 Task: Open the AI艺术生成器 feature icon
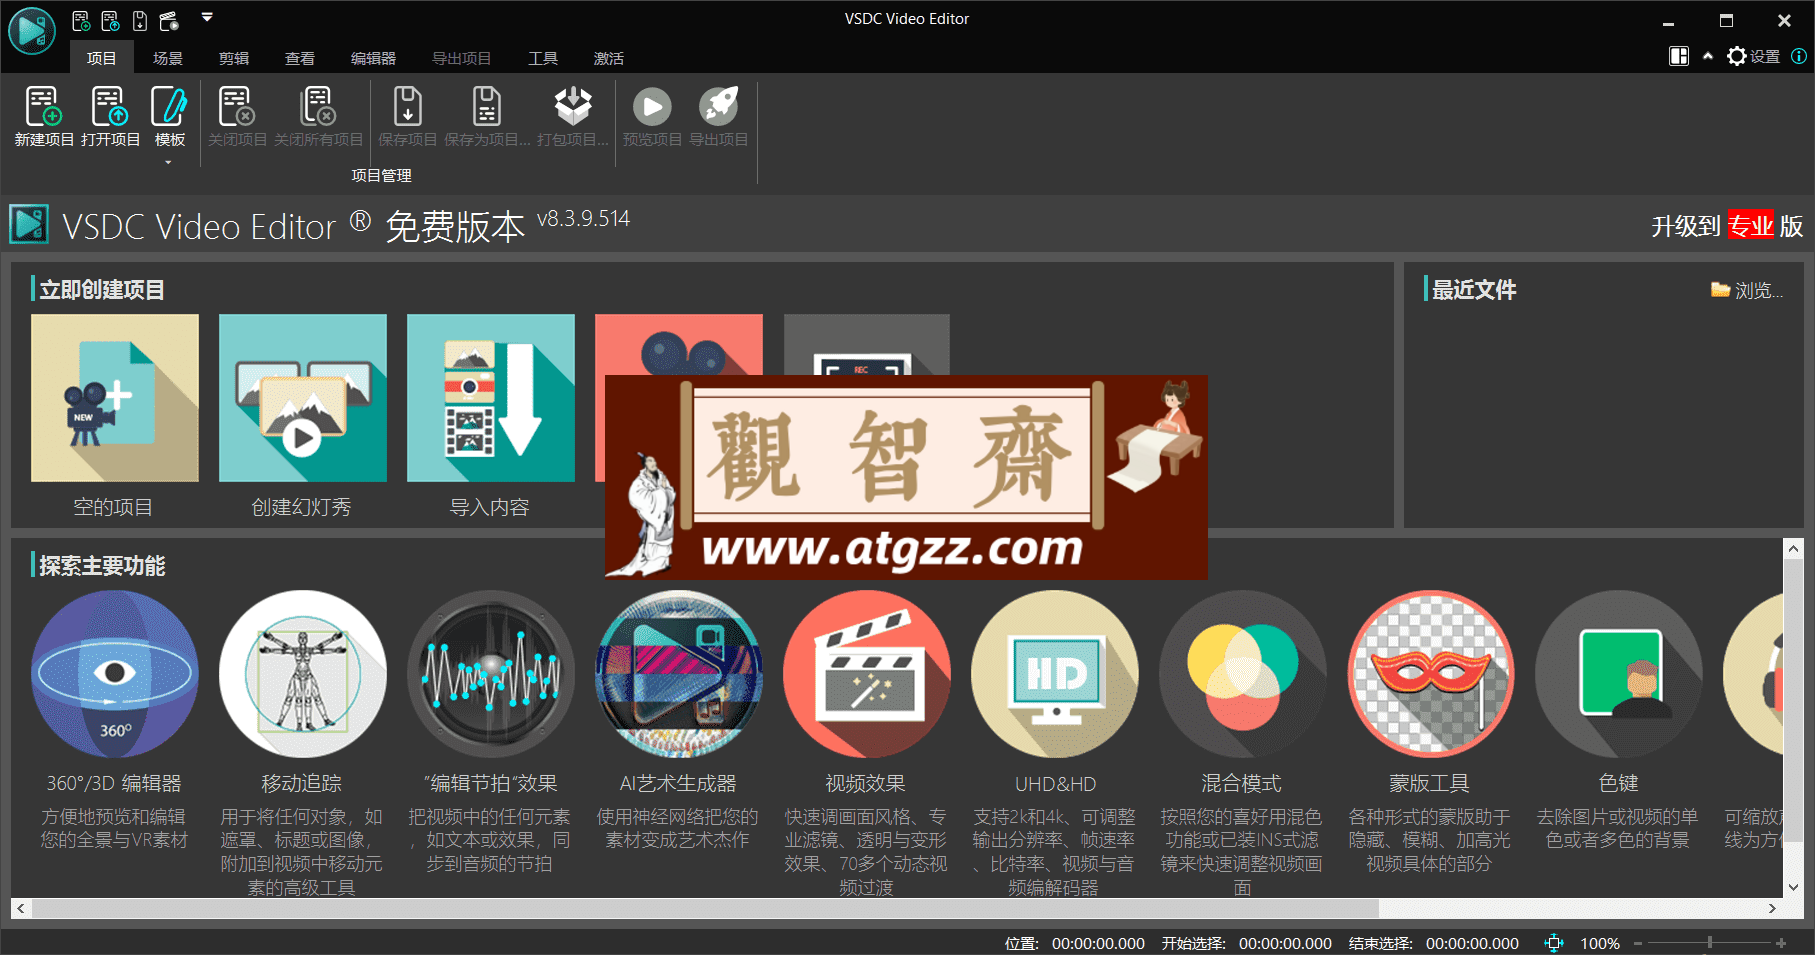679,674
